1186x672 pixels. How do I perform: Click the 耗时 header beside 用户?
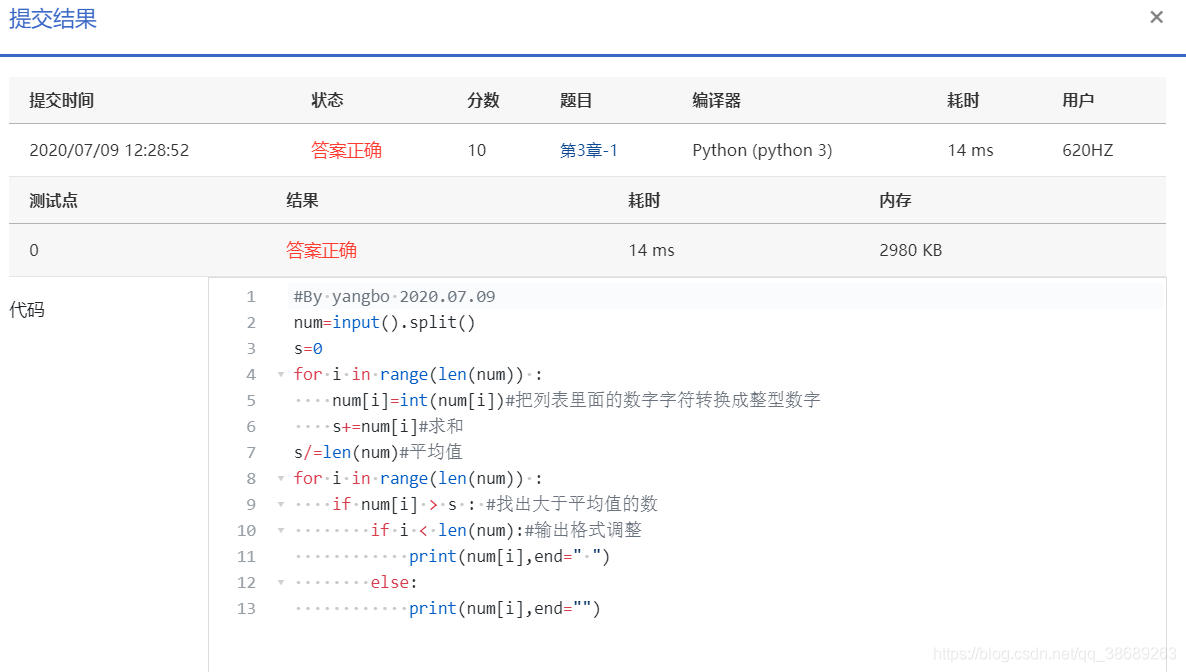(964, 100)
